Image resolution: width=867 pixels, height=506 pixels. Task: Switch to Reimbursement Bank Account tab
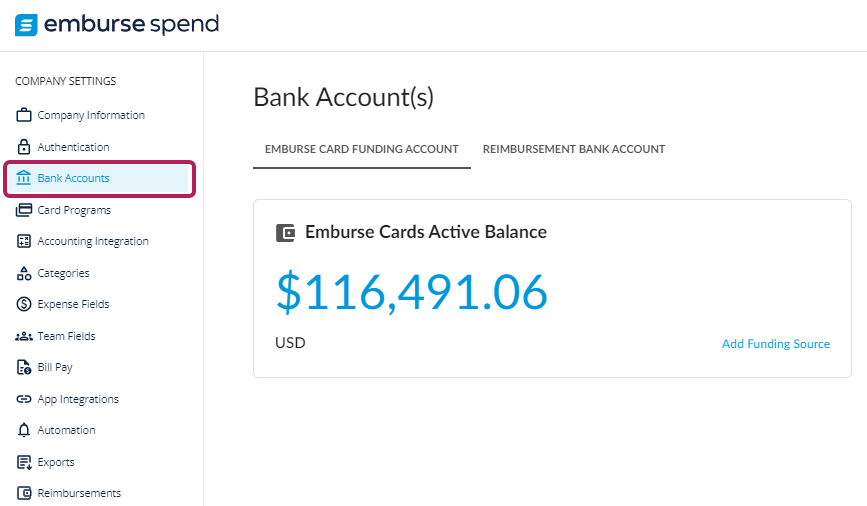(x=573, y=149)
